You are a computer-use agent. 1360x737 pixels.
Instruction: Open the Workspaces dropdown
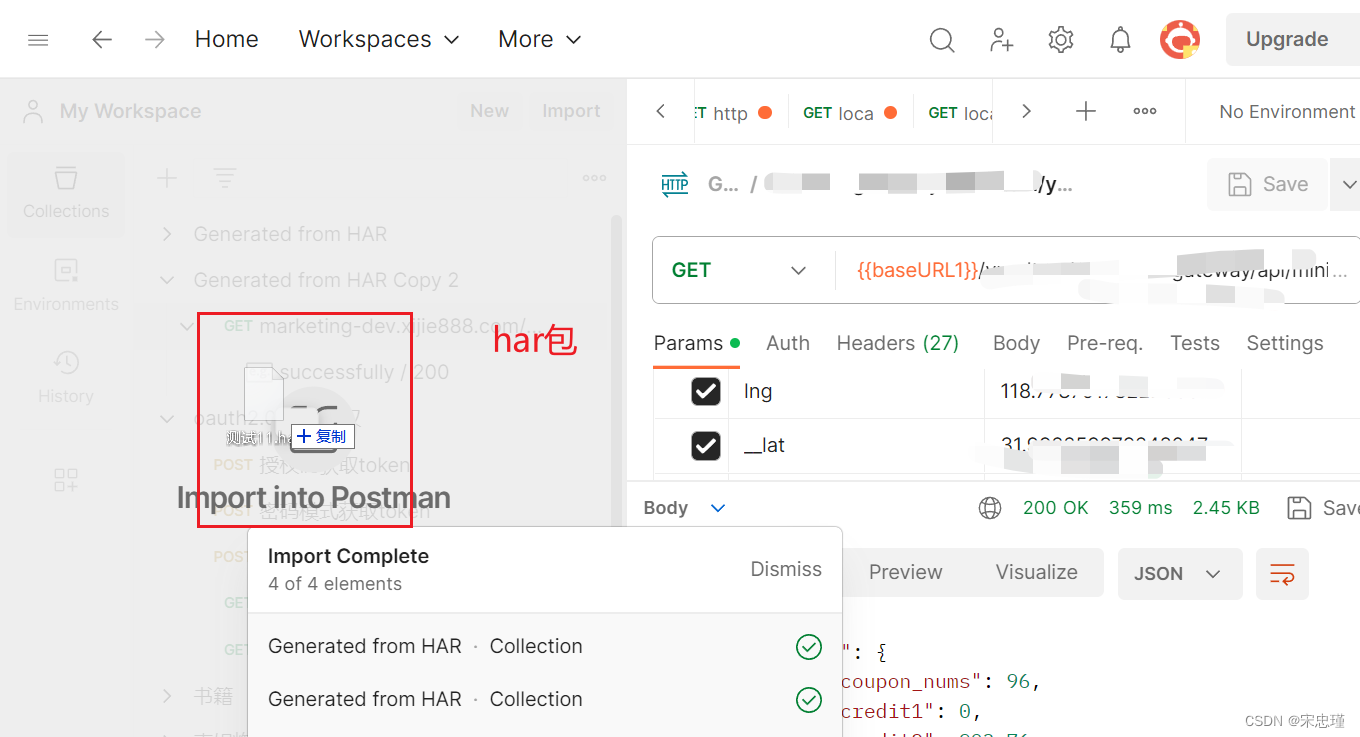click(x=379, y=39)
